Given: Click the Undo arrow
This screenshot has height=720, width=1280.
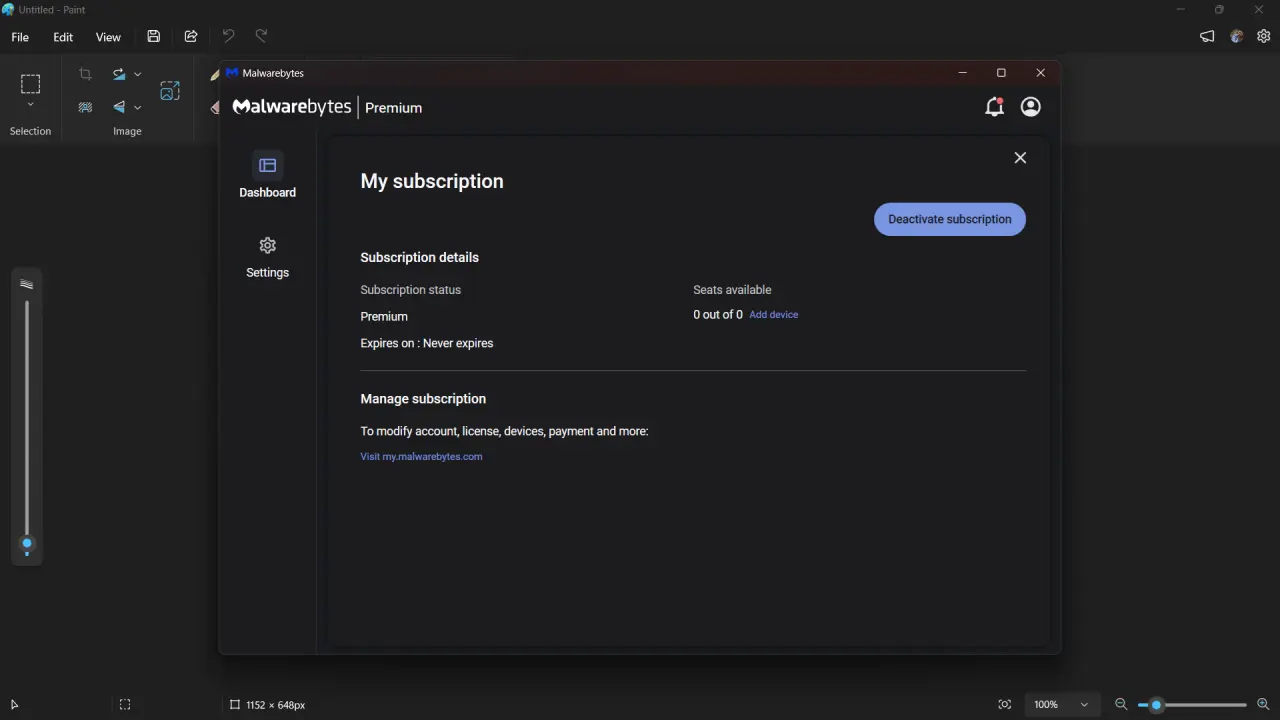Looking at the screenshot, I should pos(228,36).
